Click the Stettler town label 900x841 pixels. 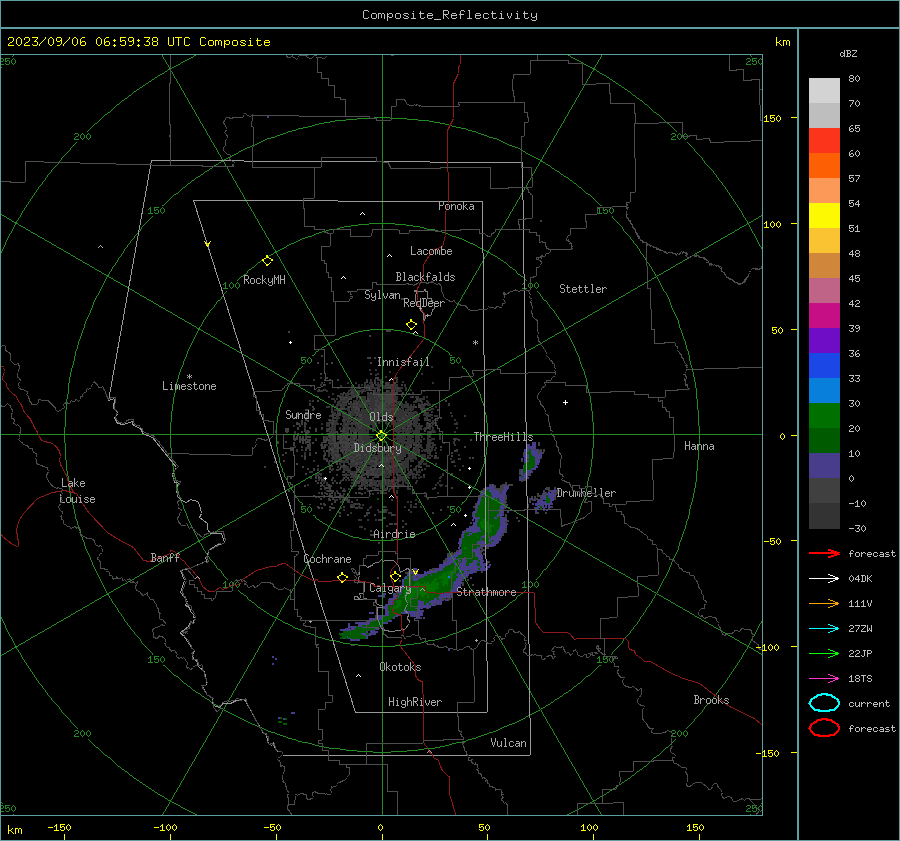pyautogui.click(x=583, y=289)
